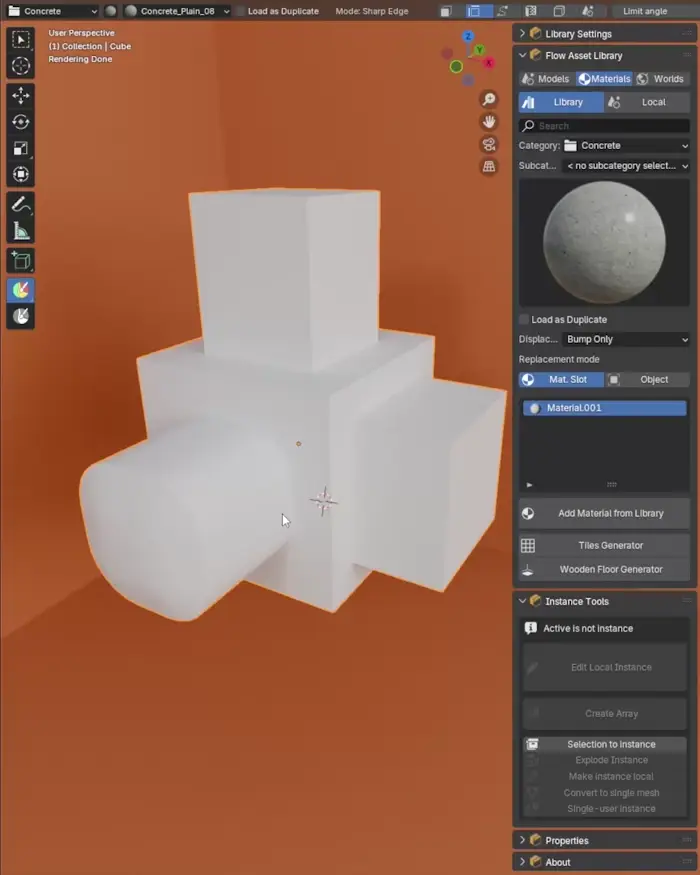
Task: Click Make instance local
Action: tap(605, 776)
